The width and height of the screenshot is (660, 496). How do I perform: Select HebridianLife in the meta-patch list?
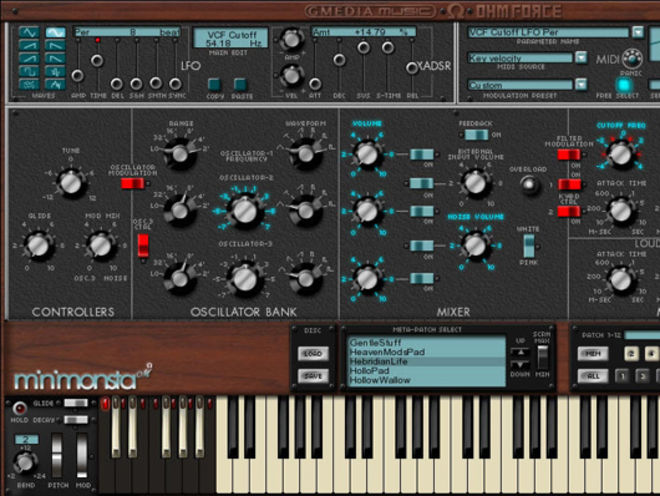pyautogui.click(x=426, y=362)
